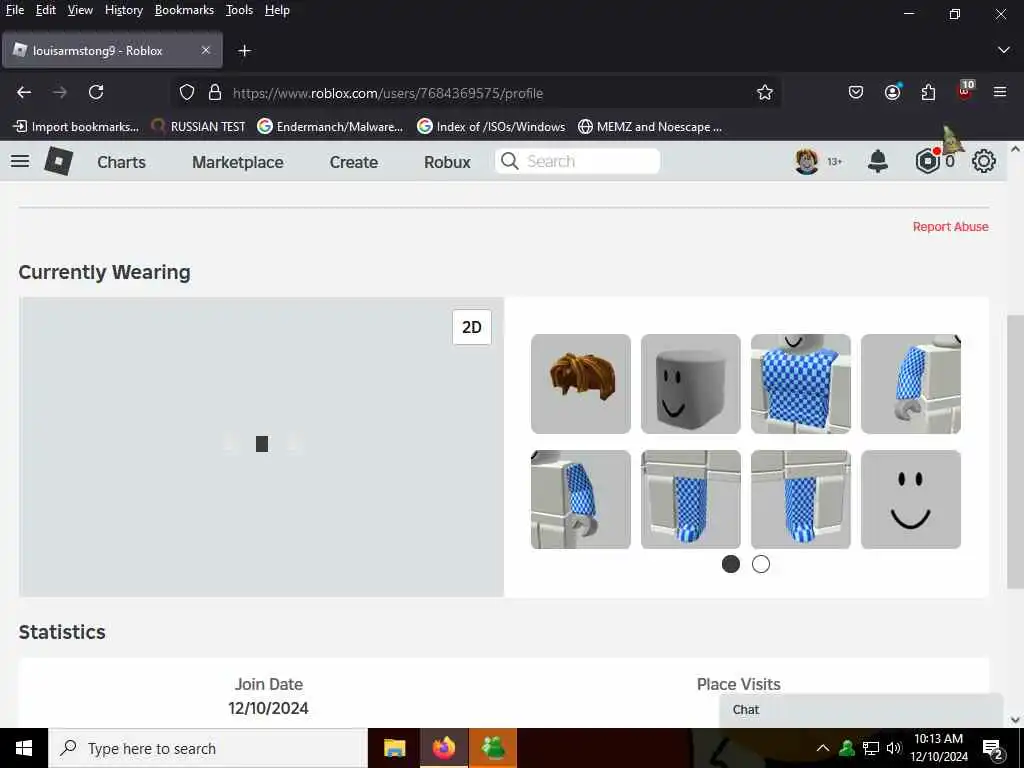Viewport: 1024px width, 768px height.
Task: Click the gray smiley head item thumbnail
Action: (x=690, y=383)
